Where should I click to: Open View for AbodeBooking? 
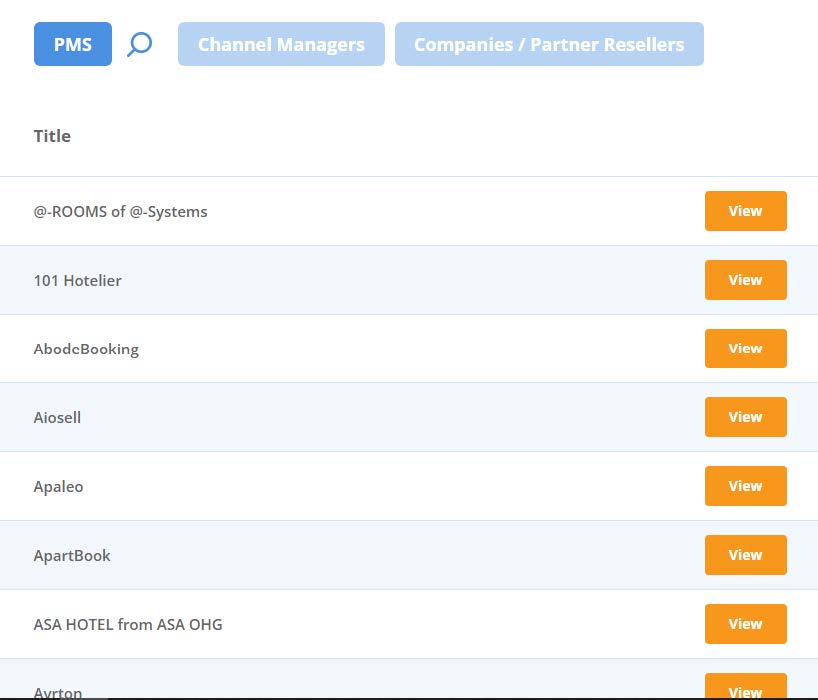[745, 348]
